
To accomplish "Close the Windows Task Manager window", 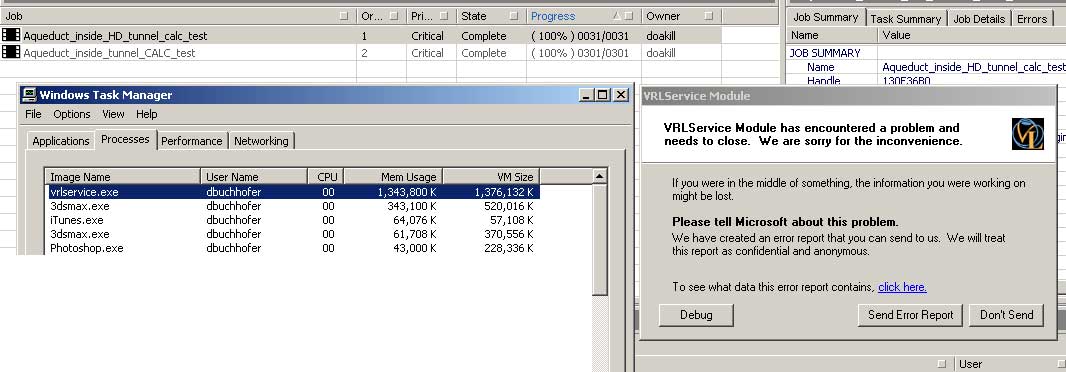I will pyautogui.click(x=620, y=95).
